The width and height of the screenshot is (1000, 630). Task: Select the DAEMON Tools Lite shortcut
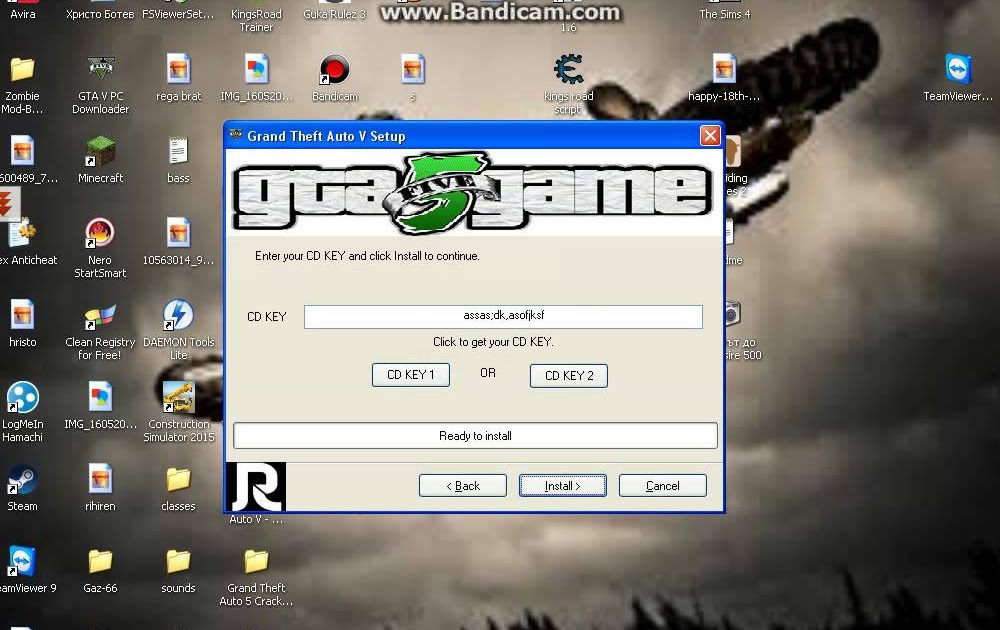tap(179, 315)
